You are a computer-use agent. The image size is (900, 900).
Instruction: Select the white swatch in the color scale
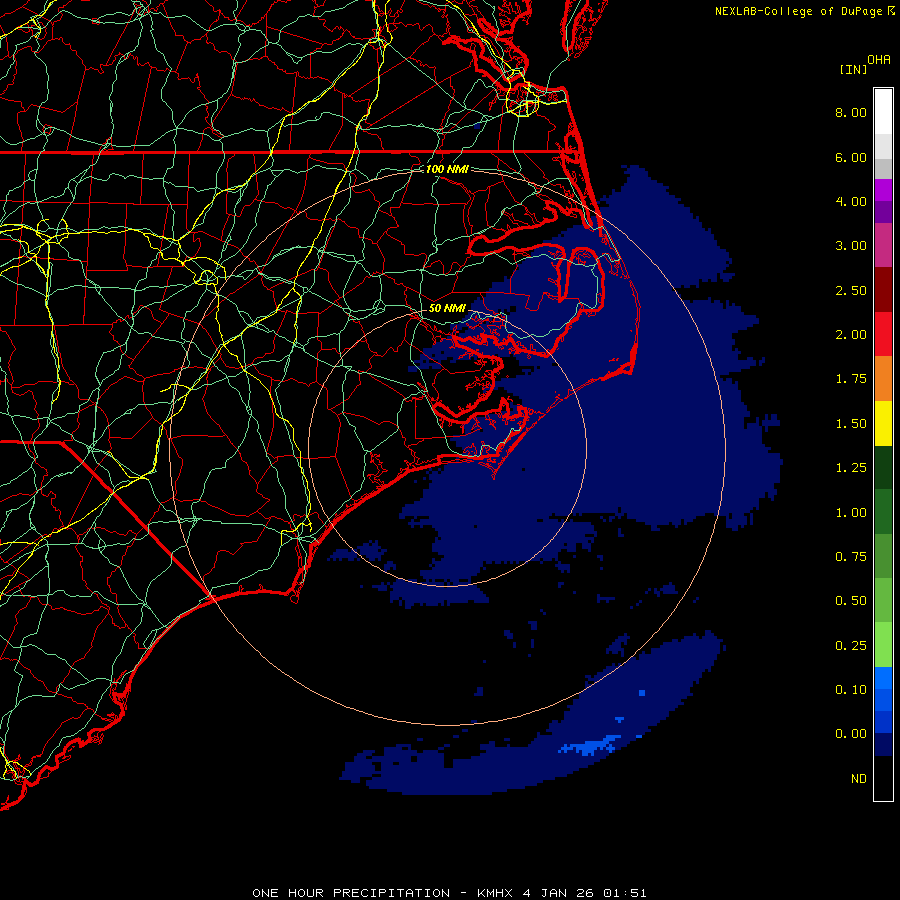coord(883,112)
